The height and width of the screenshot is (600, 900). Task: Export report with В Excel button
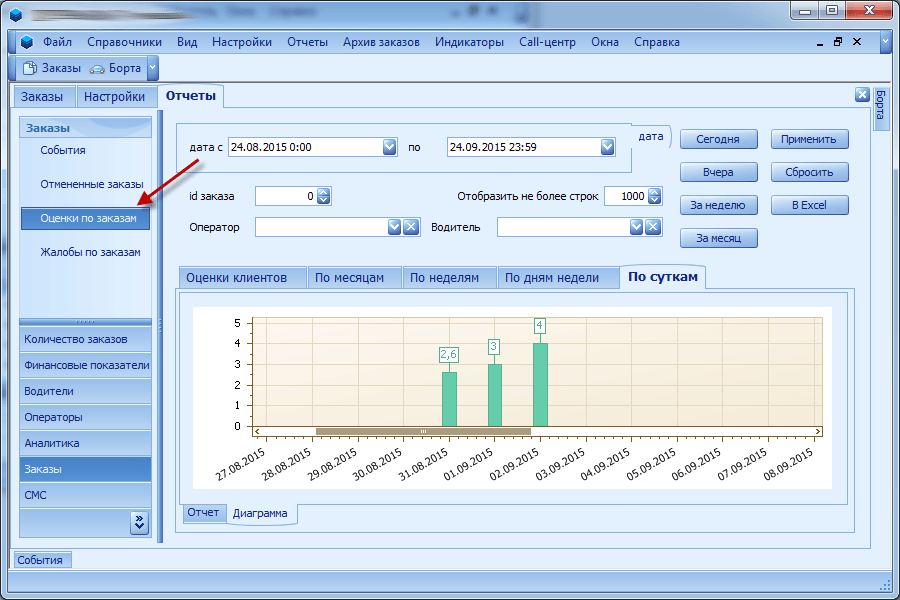809,205
